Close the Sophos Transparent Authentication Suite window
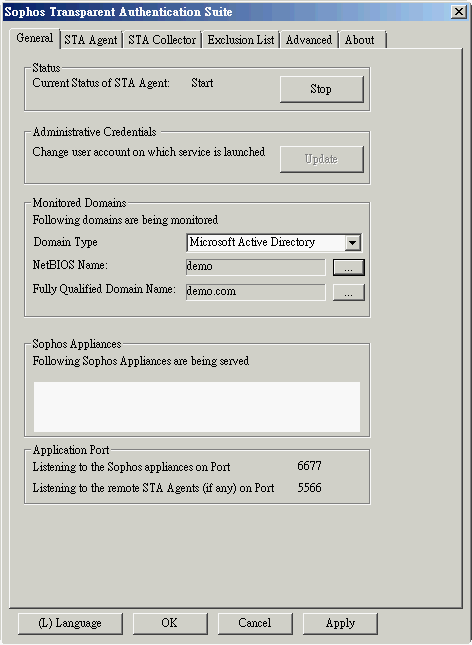This screenshot has width=472, height=645. tap(458, 12)
